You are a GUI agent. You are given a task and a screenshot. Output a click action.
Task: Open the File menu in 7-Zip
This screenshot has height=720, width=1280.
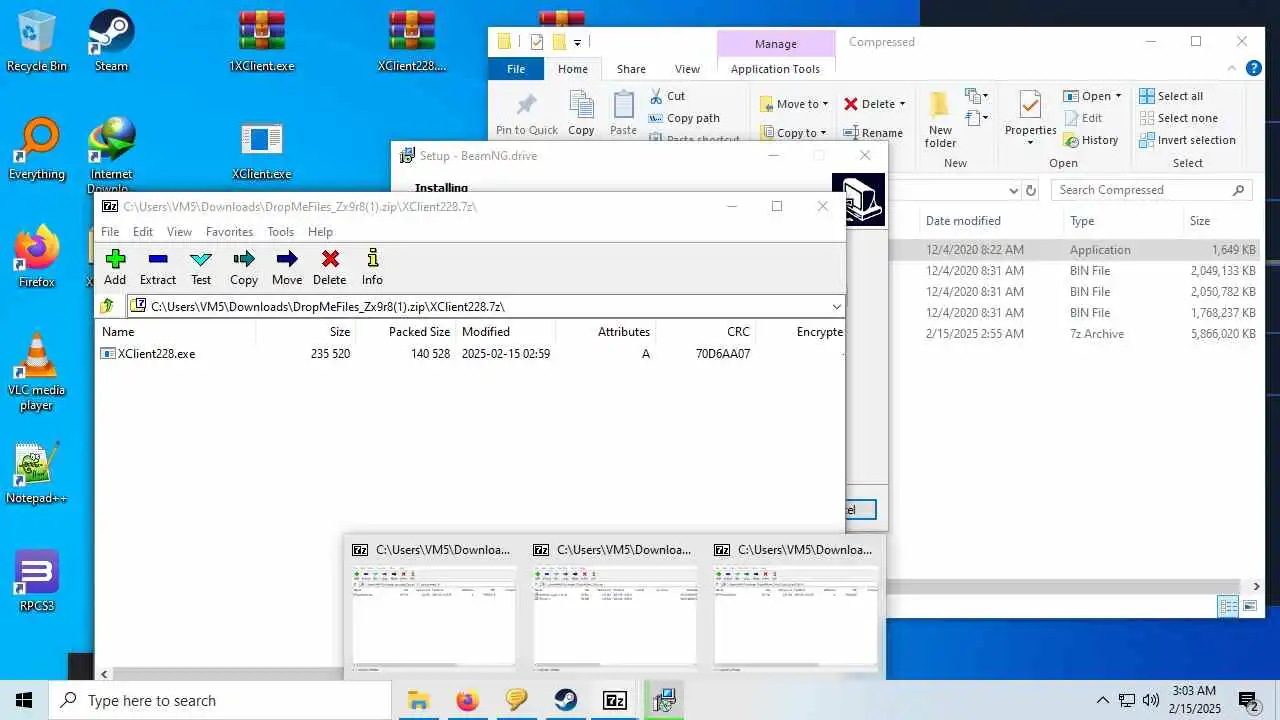tap(110, 232)
